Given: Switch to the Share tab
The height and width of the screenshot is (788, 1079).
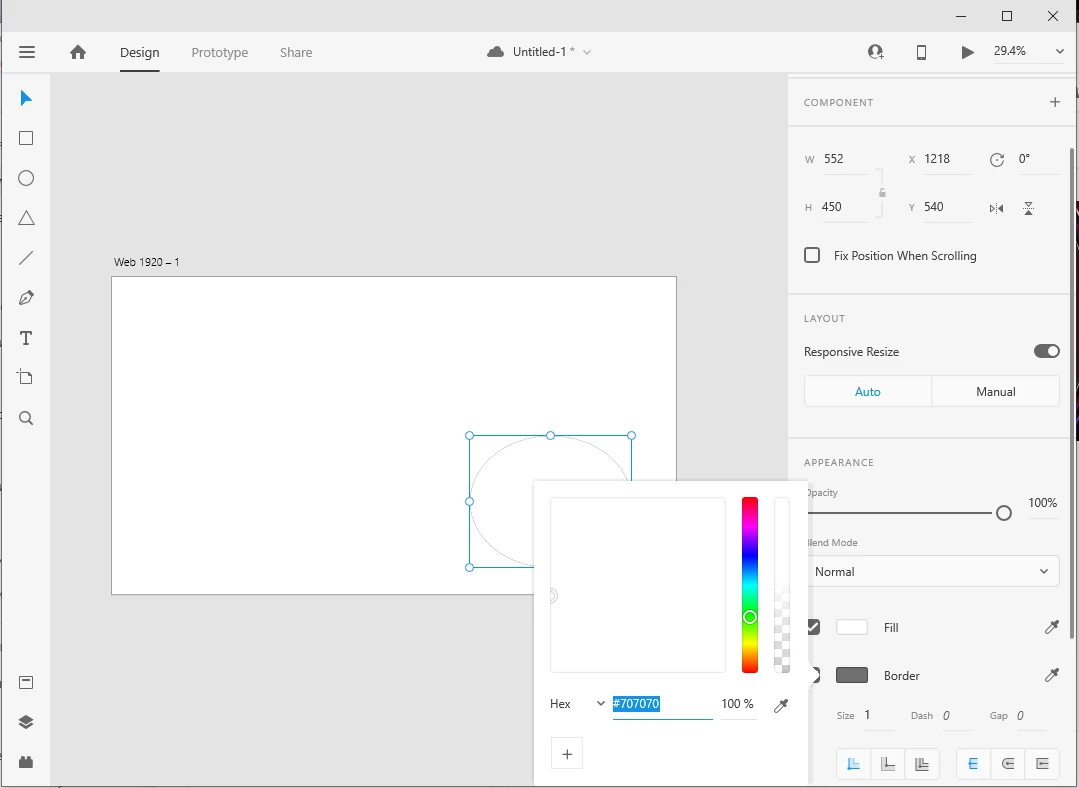Looking at the screenshot, I should (x=296, y=52).
